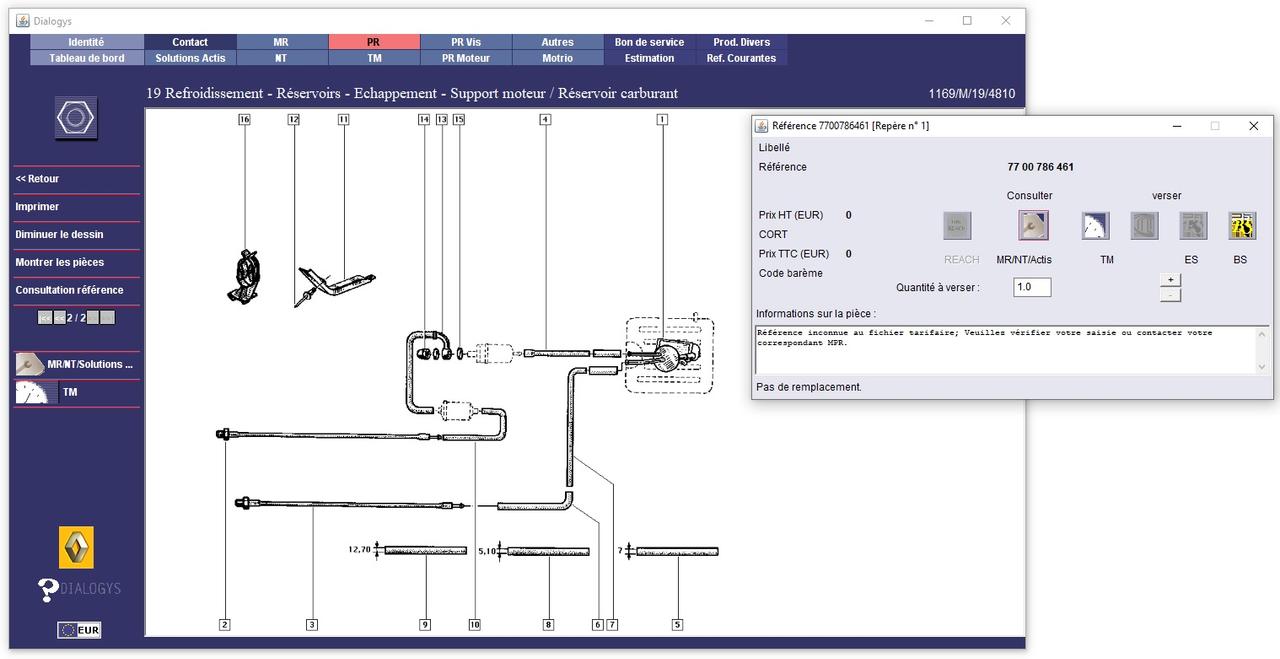Click Diminuer le dessin
Screen dimensions: 1280x659
pyautogui.click(x=59, y=235)
